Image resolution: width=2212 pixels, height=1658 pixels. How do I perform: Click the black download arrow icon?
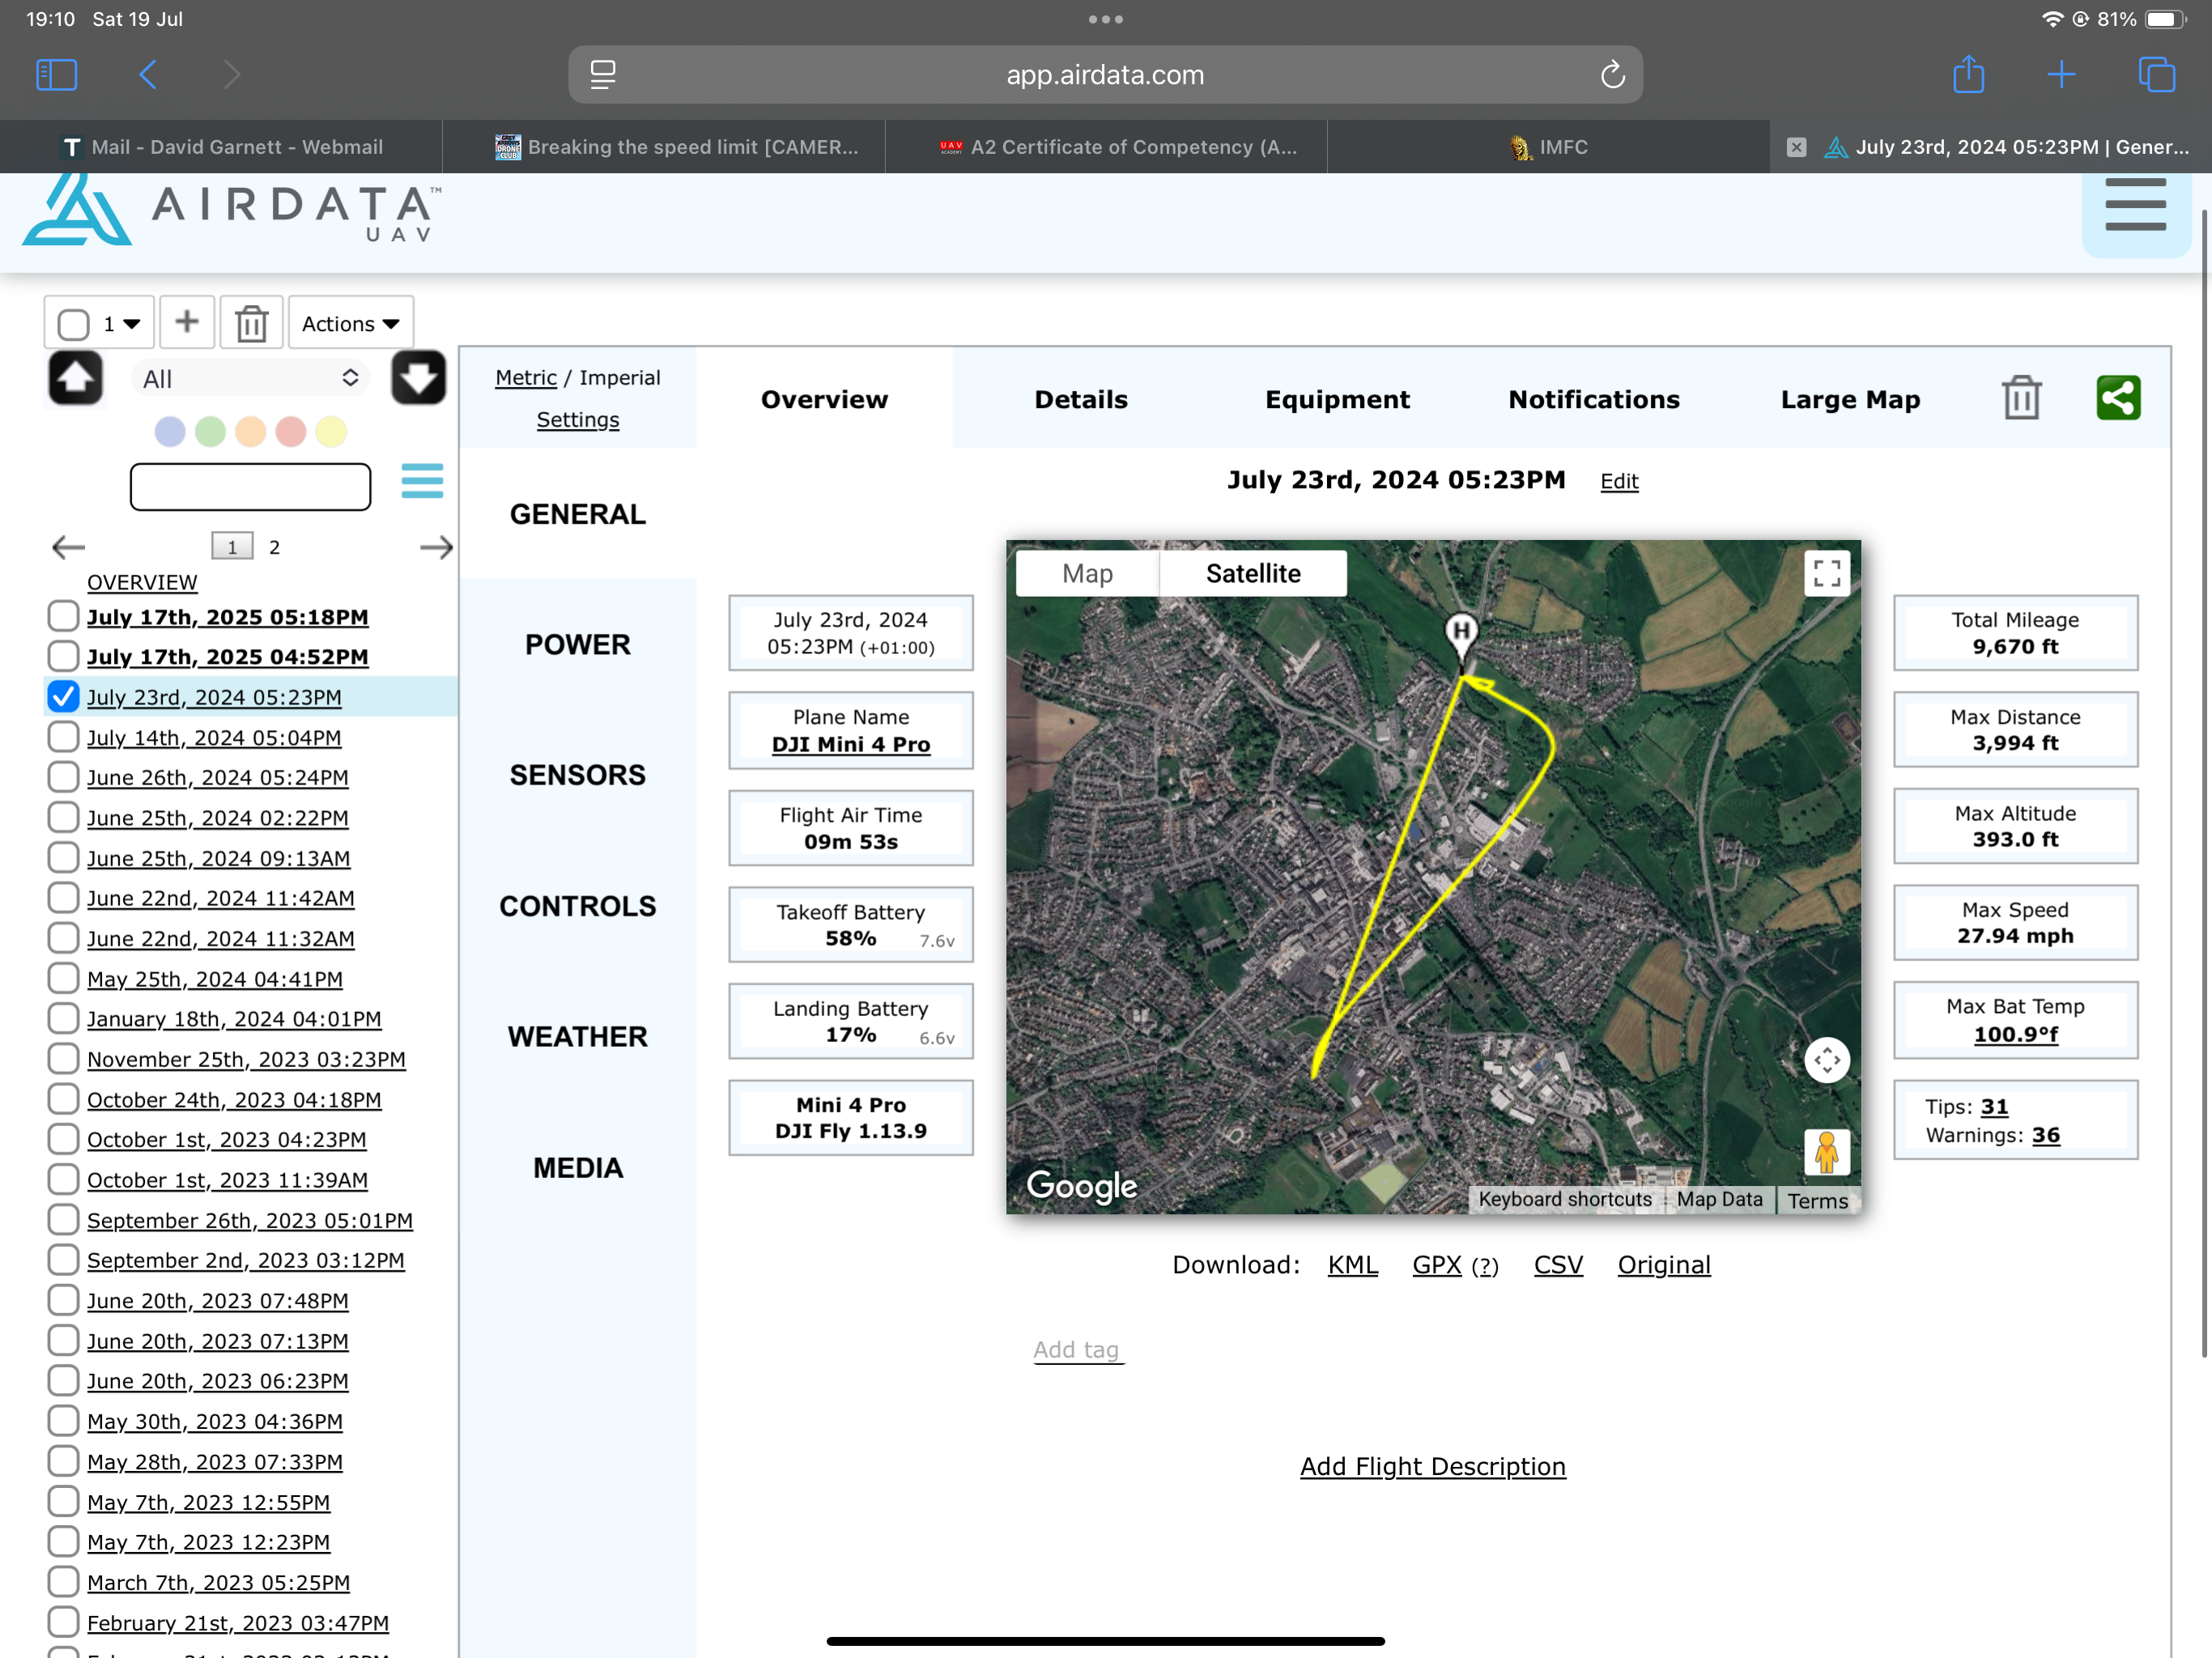tap(418, 378)
